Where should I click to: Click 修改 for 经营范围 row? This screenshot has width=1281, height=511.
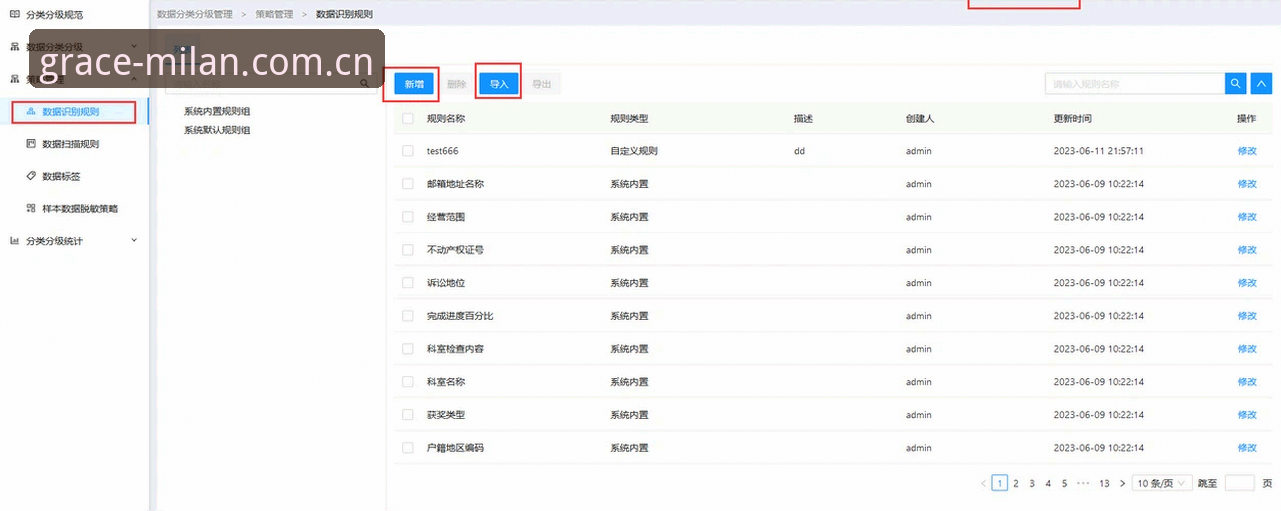(1247, 217)
